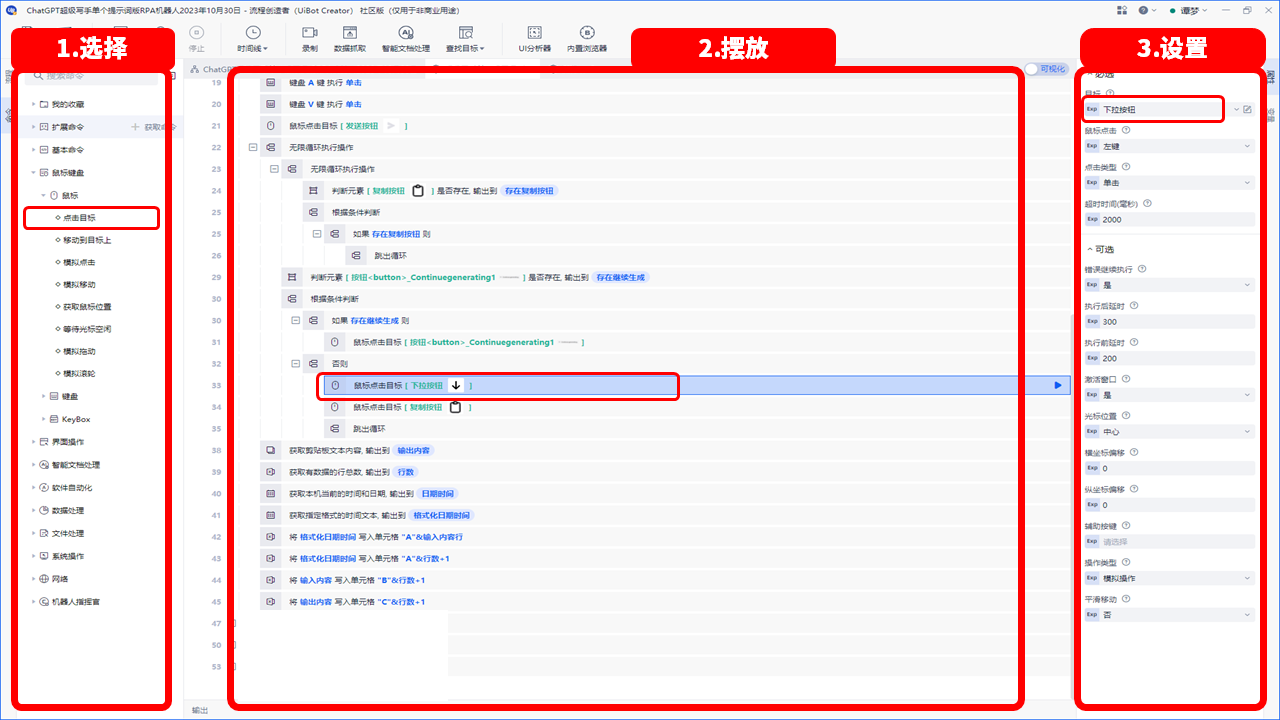This screenshot has width=1280, height=720.
Task: Click the element-check icon on line 24
Action: (x=312, y=191)
